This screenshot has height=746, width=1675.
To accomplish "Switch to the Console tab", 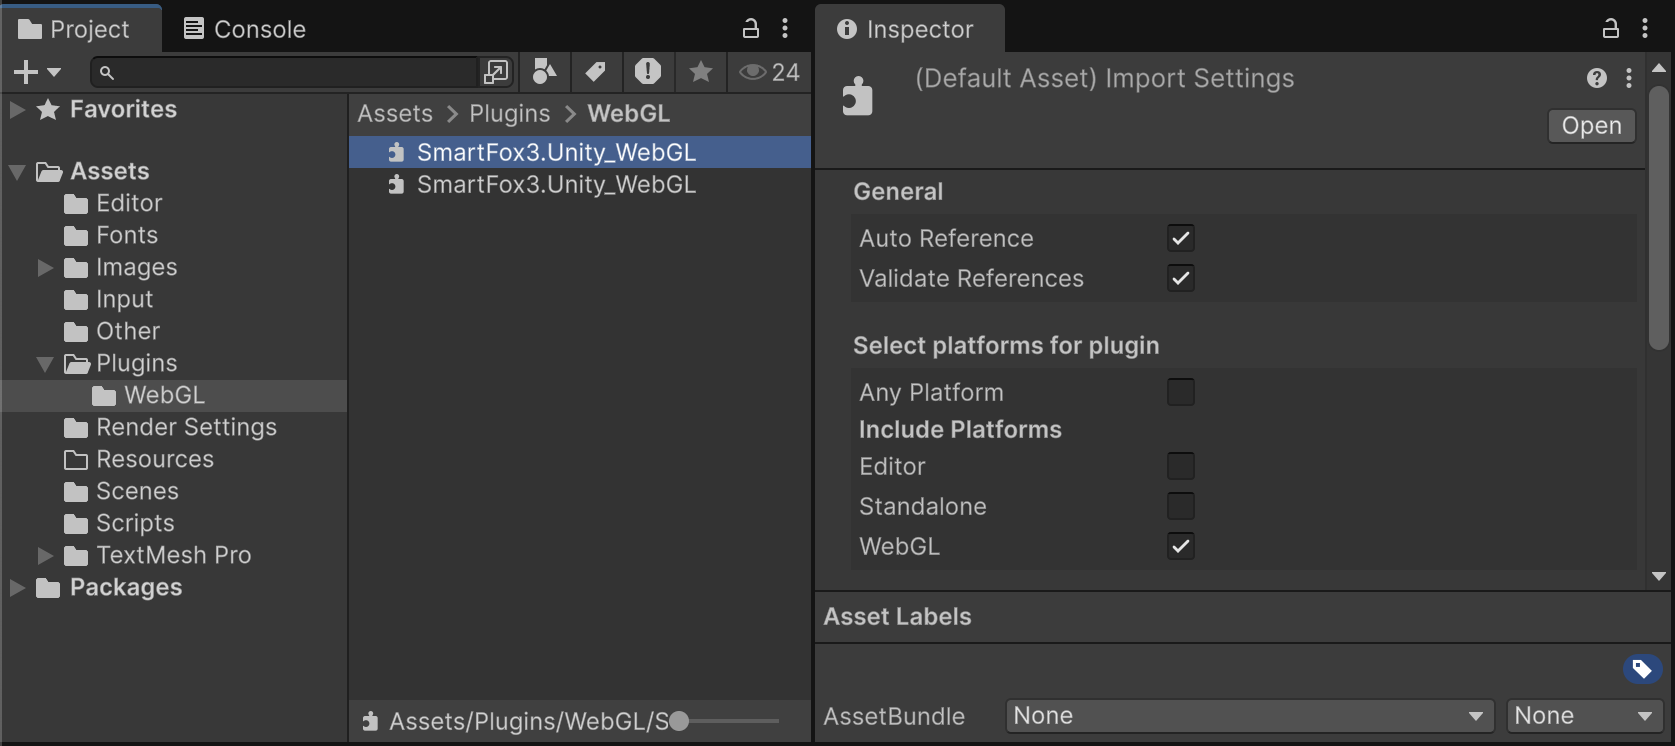I will pyautogui.click(x=245, y=29).
